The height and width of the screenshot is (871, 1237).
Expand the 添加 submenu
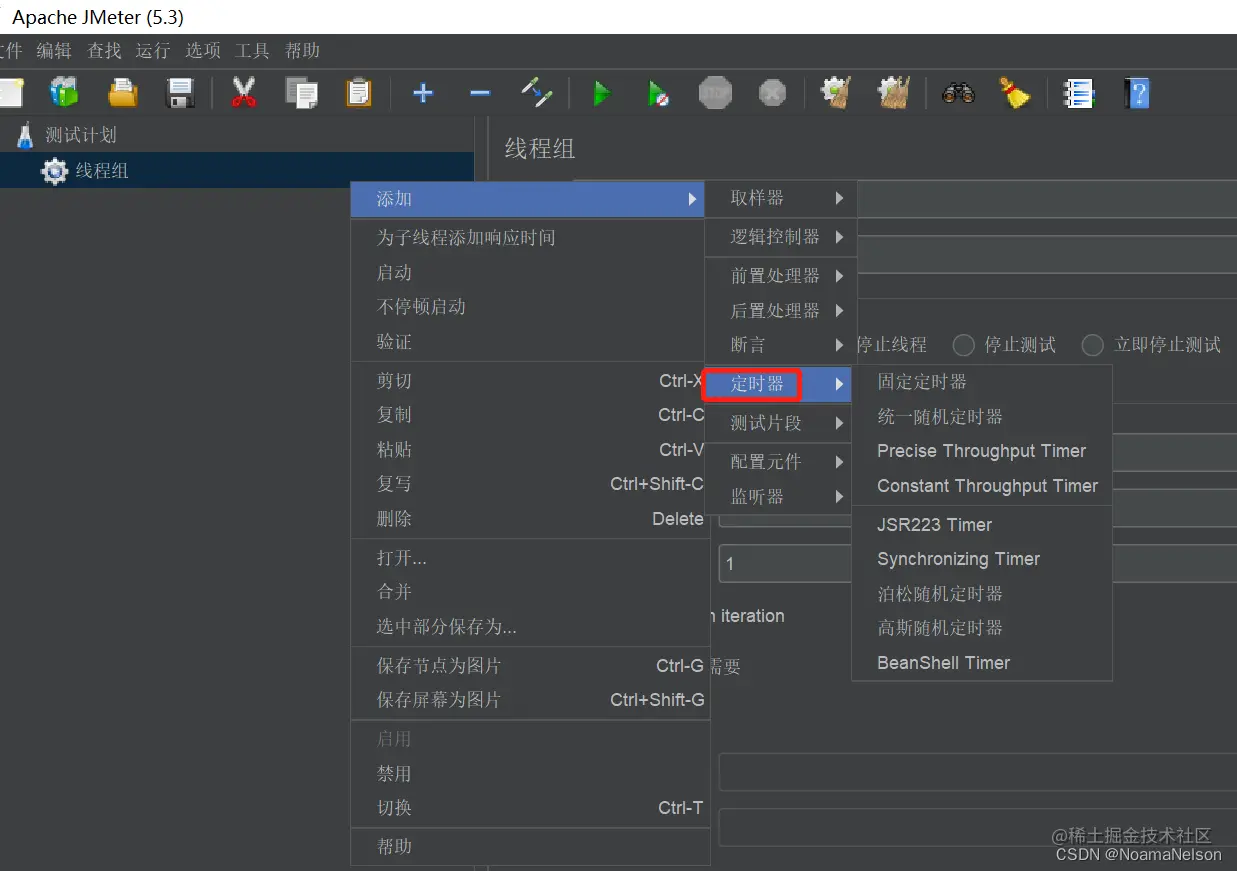pos(528,199)
